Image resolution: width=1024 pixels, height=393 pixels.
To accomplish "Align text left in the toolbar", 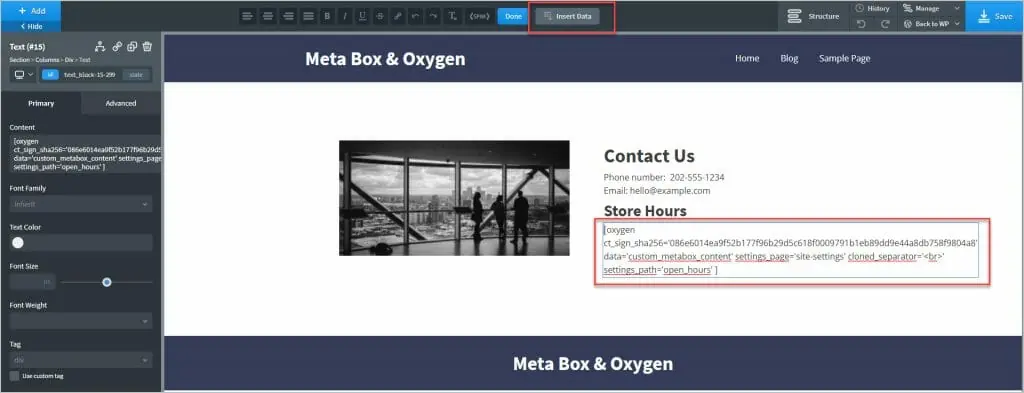I will click(247, 16).
